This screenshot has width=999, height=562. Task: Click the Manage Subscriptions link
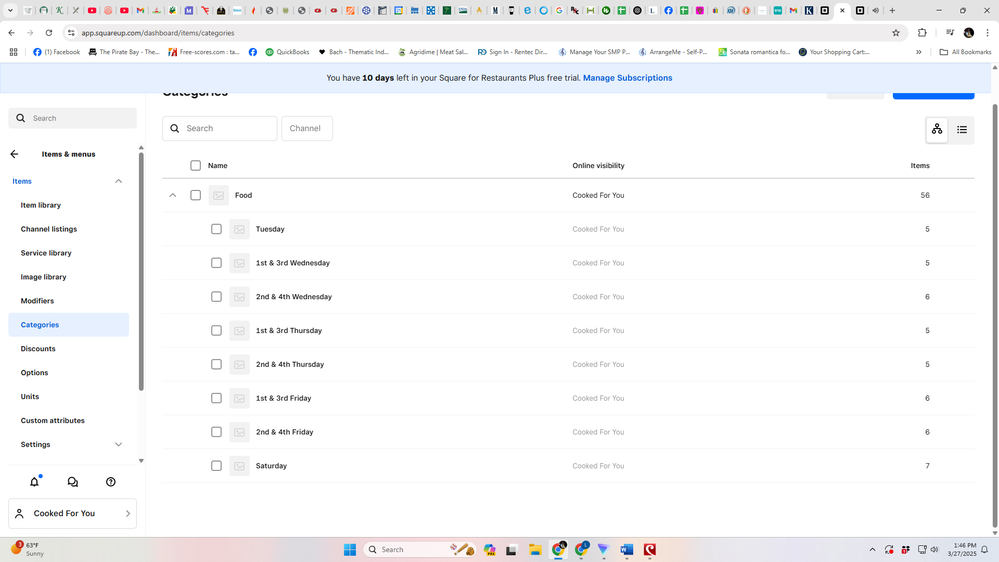click(x=627, y=78)
